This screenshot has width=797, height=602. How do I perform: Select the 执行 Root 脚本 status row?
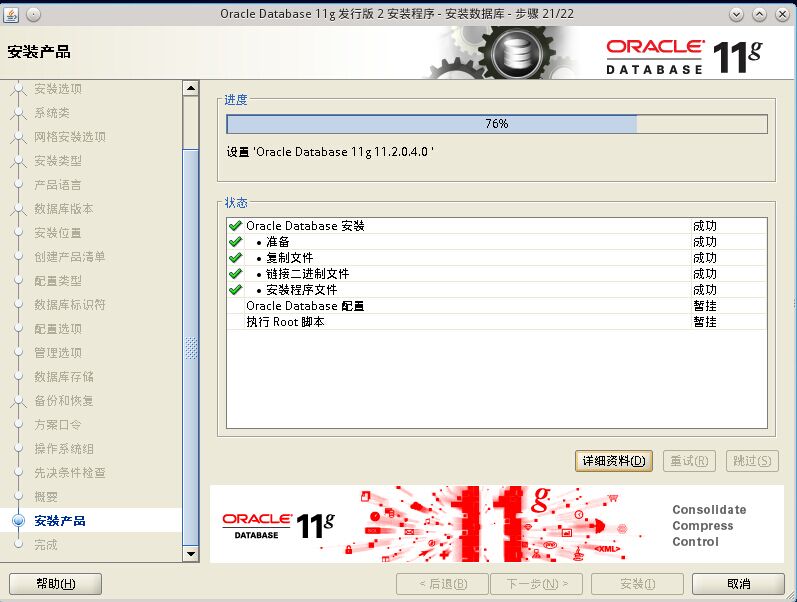coord(497,321)
